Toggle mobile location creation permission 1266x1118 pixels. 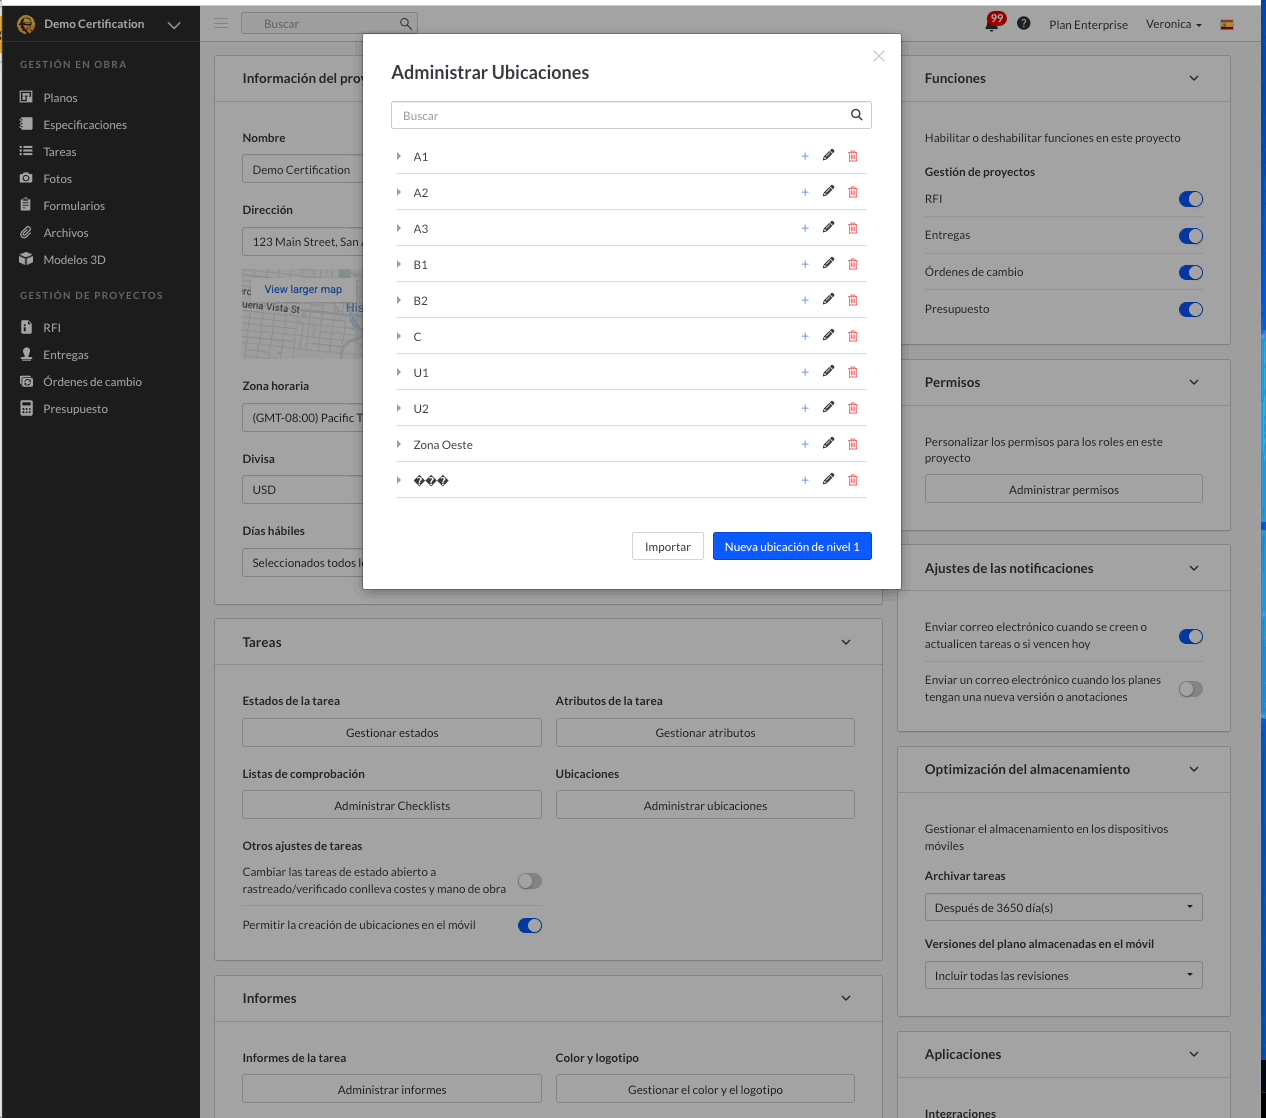(530, 925)
